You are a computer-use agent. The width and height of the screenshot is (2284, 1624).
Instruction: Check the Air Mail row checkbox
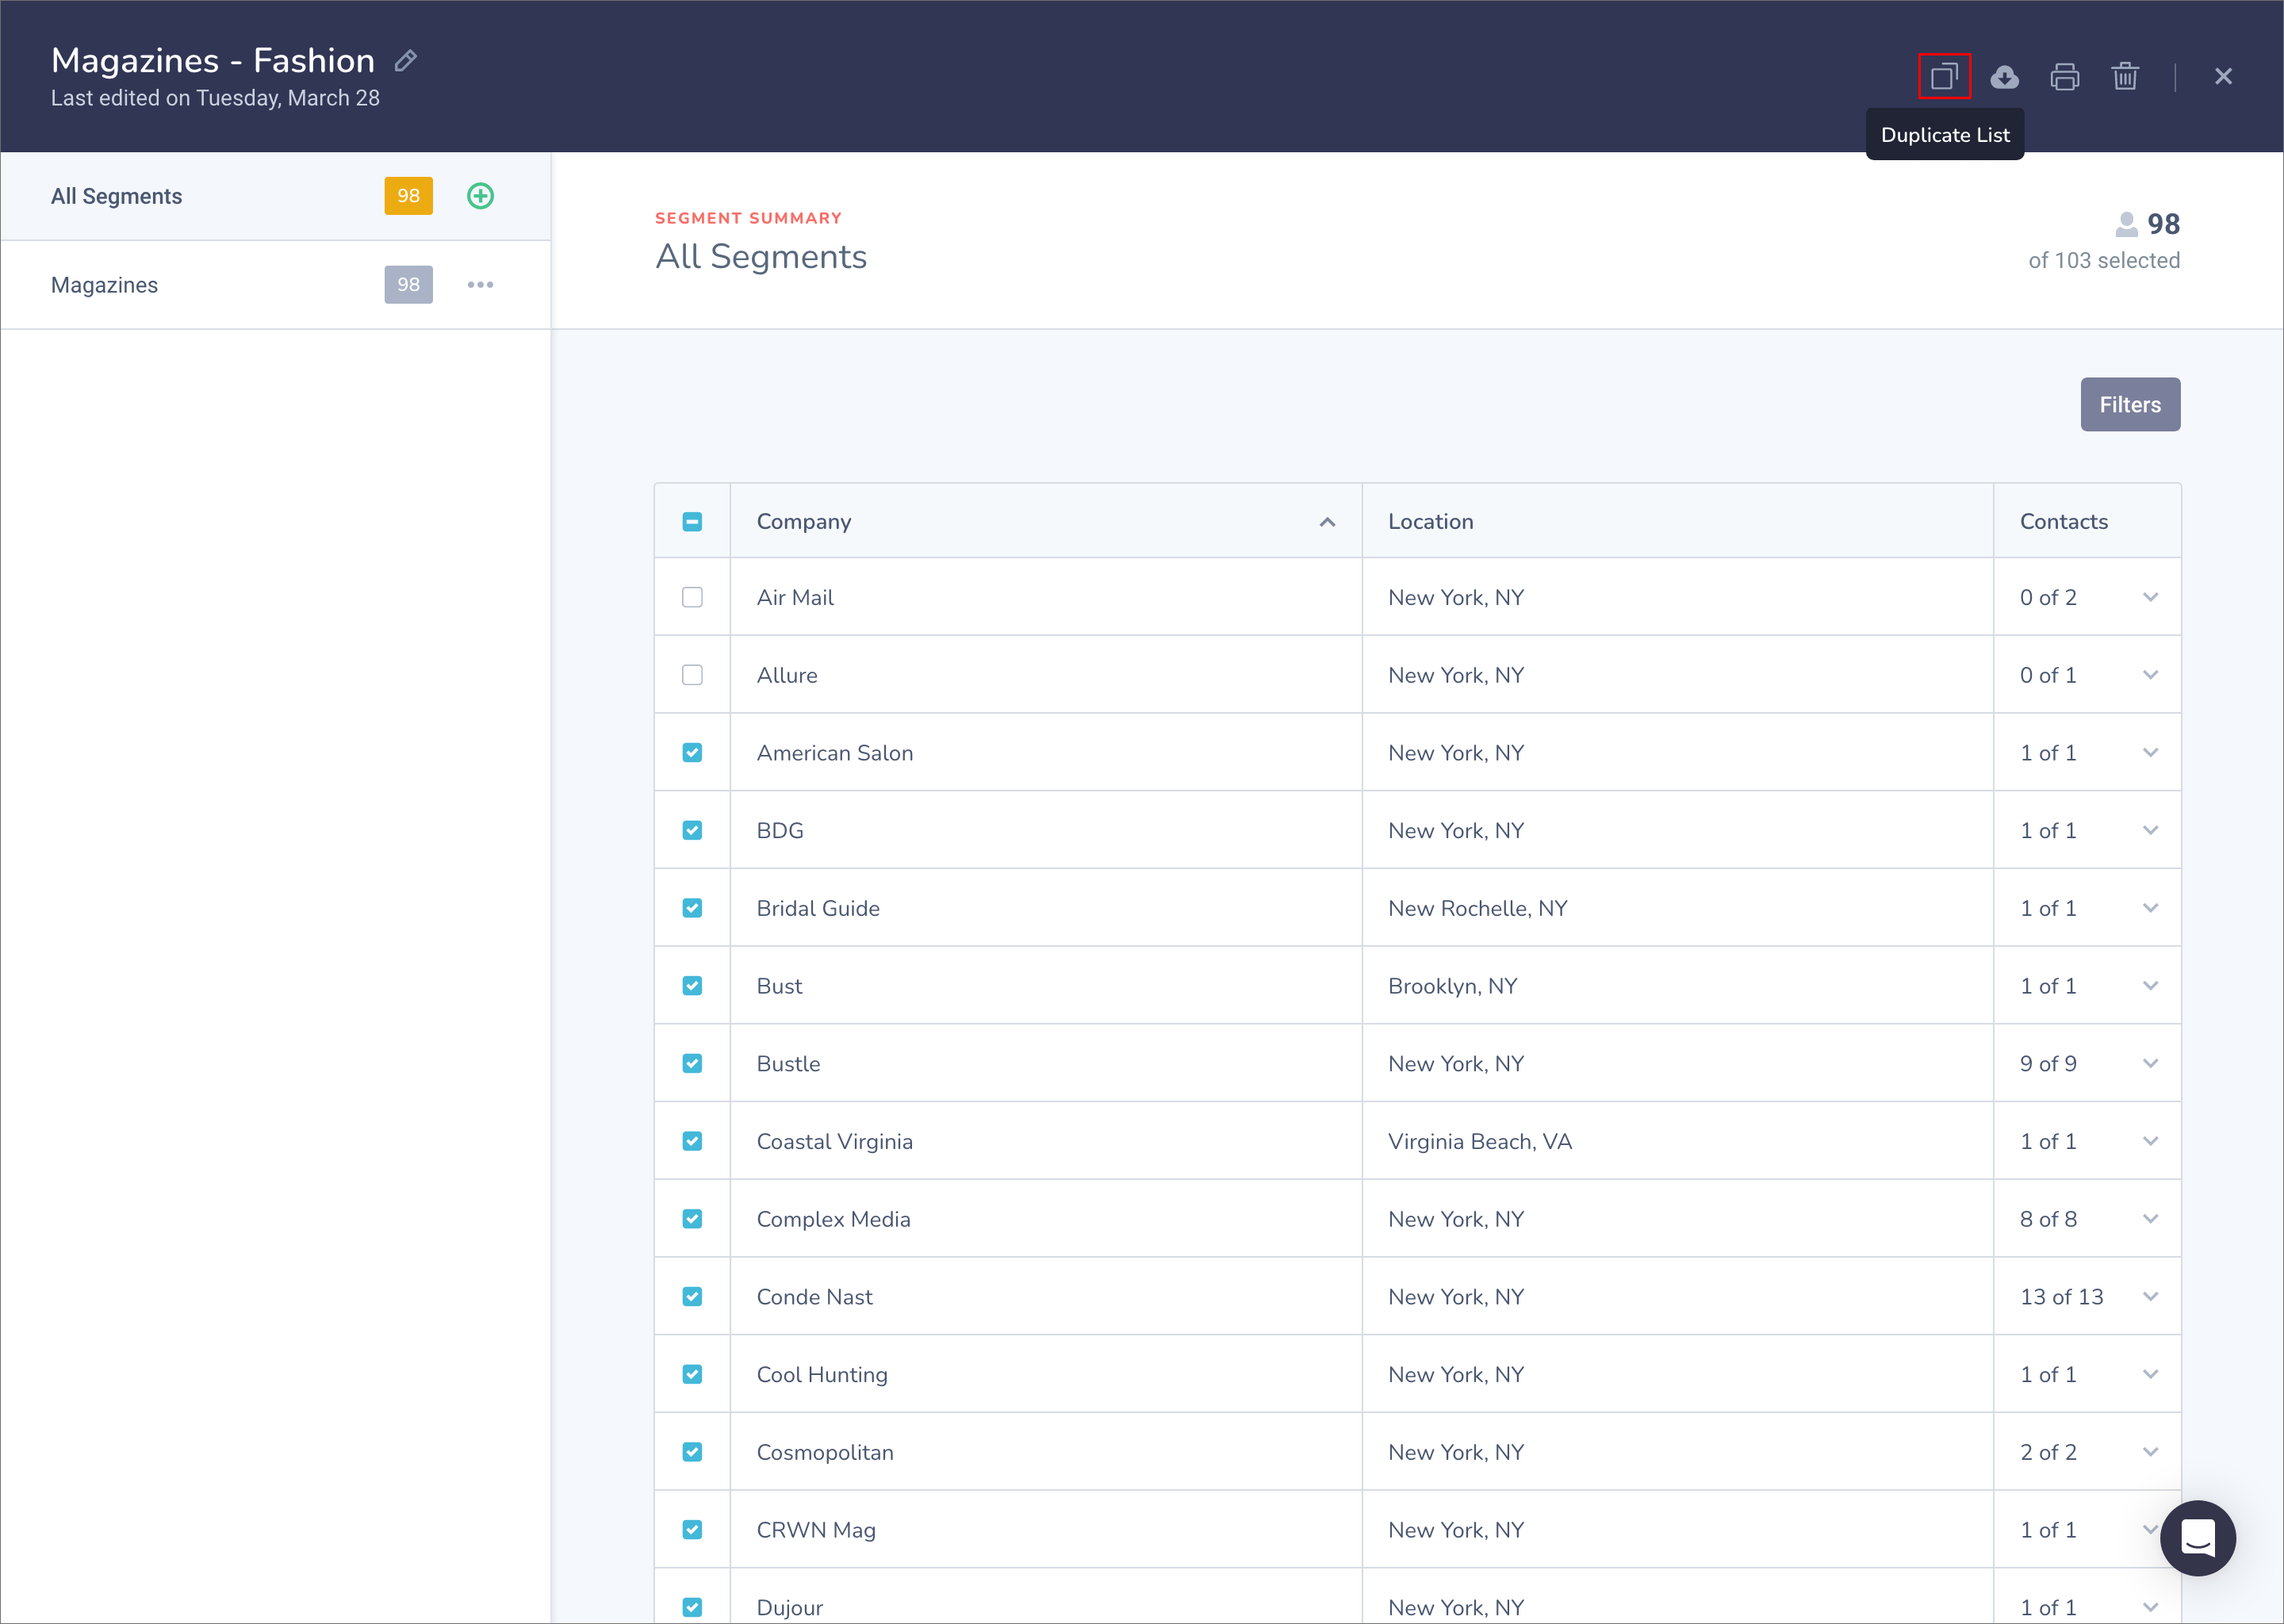click(692, 597)
